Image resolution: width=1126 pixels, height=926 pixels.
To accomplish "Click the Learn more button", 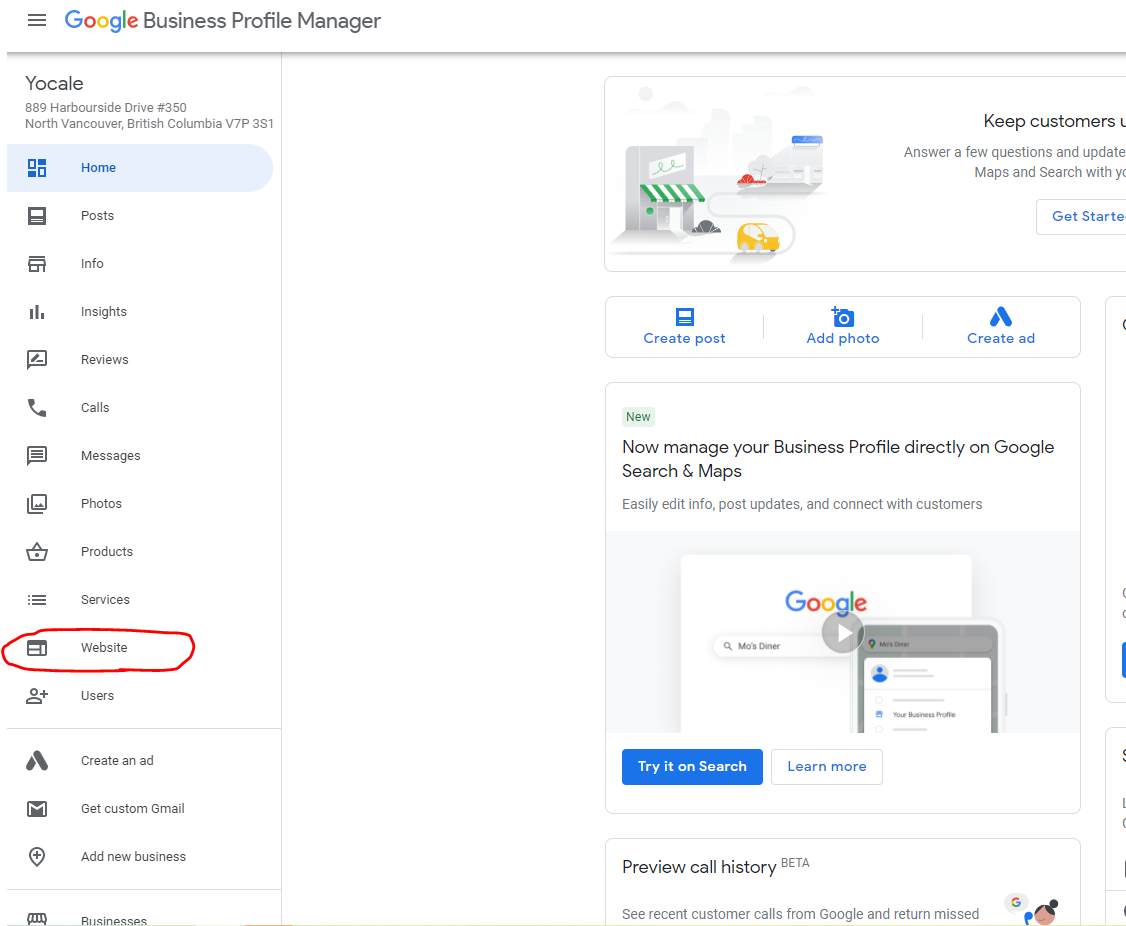I will click(827, 767).
